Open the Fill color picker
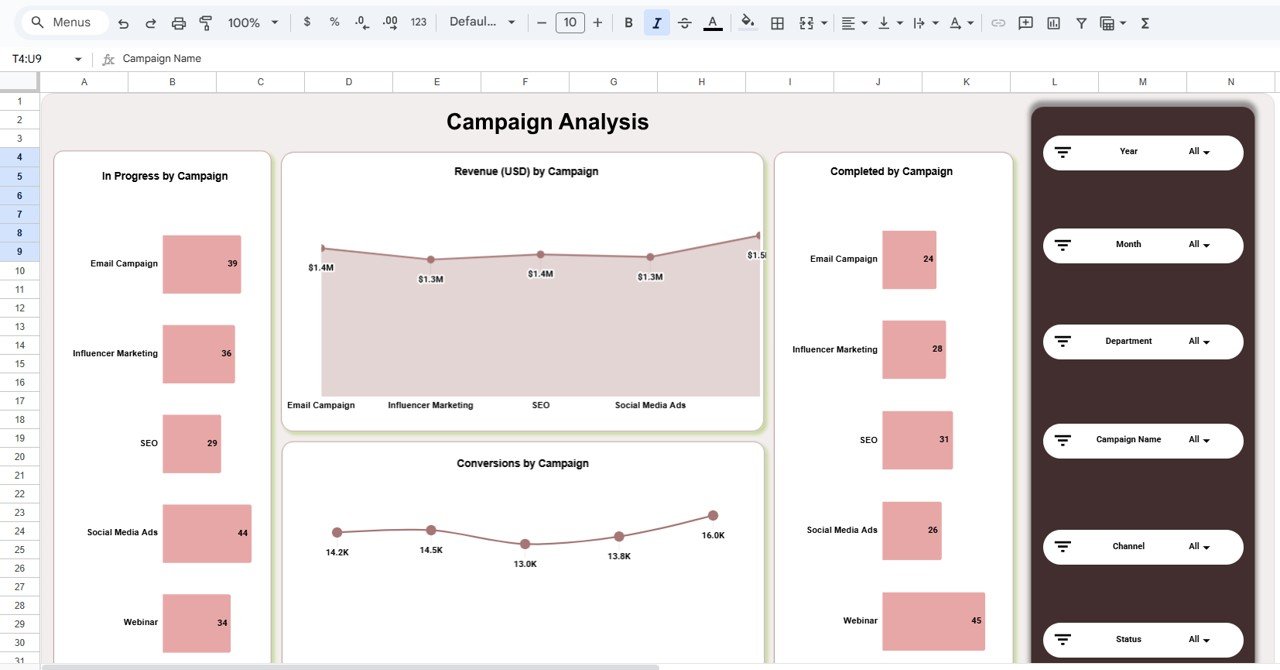Image resolution: width=1280 pixels, height=670 pixels. [747, 22]
